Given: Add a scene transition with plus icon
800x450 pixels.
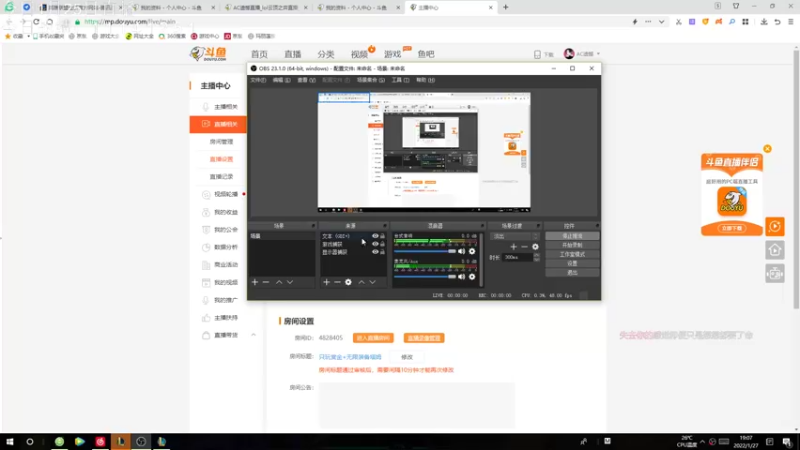Looking at the screenshot, I should click(514, 247).
